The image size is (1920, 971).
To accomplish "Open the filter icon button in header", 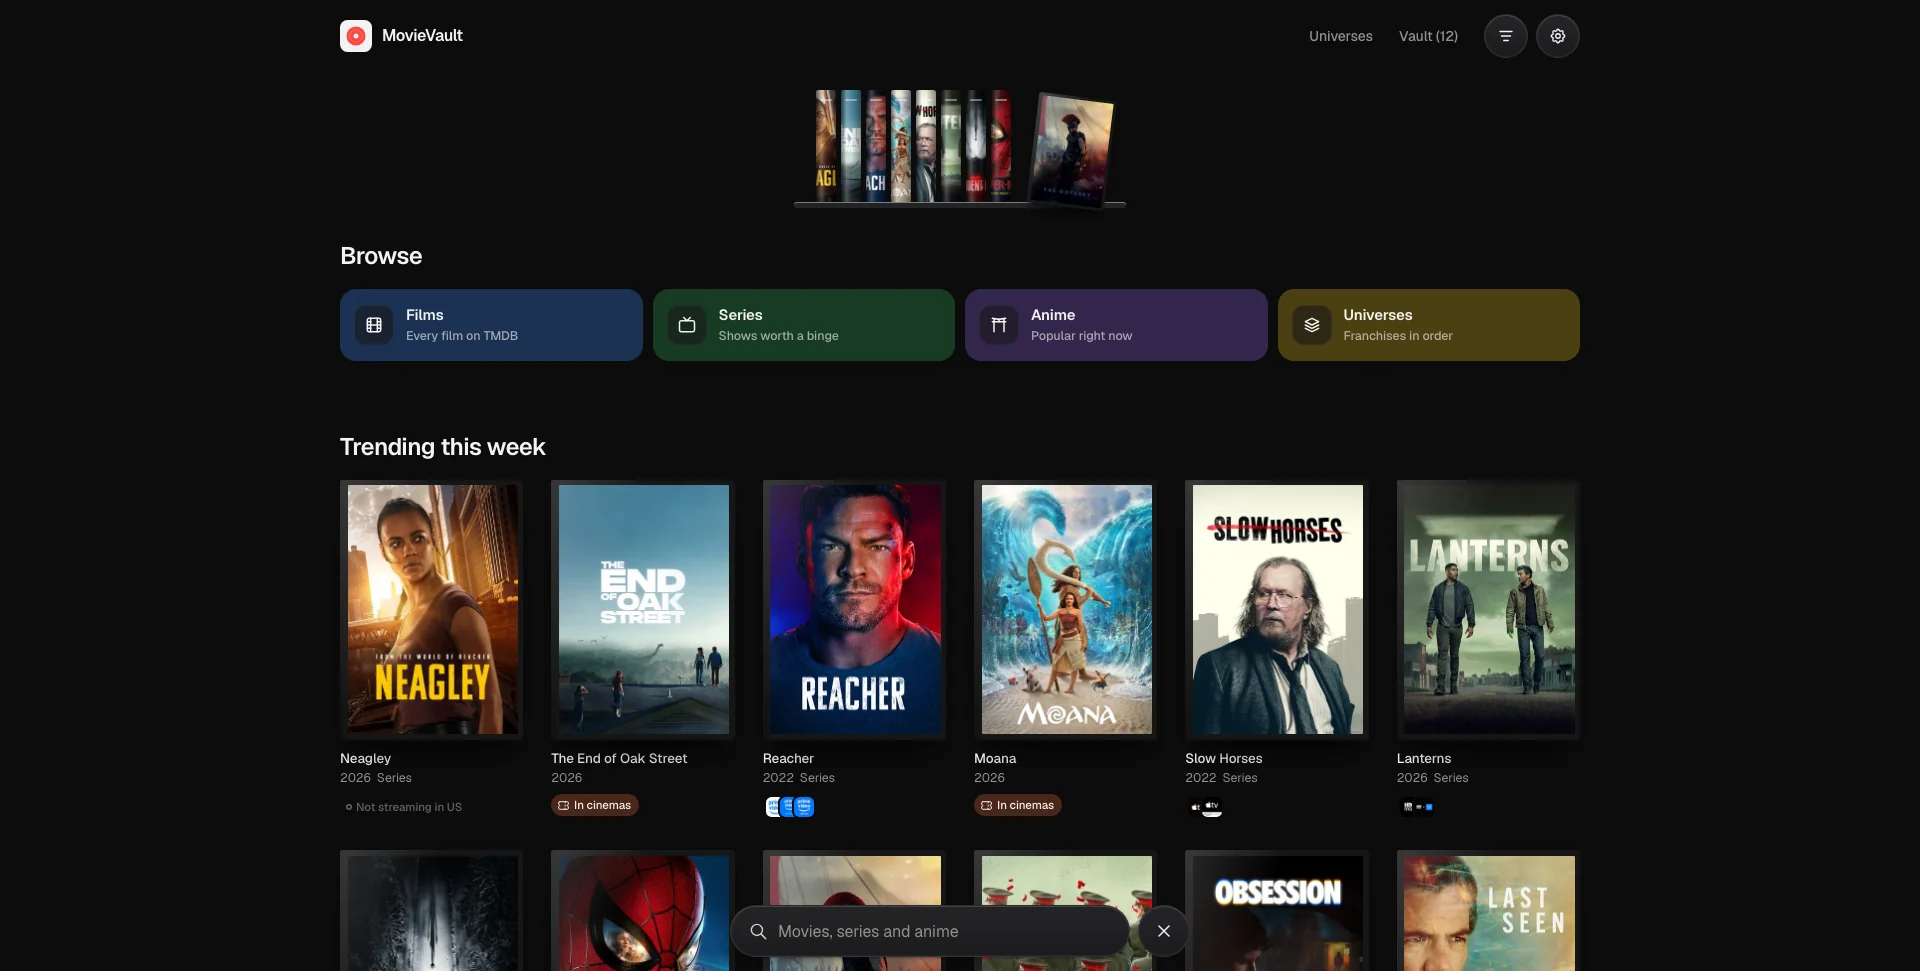I will tap(1506, 36).
